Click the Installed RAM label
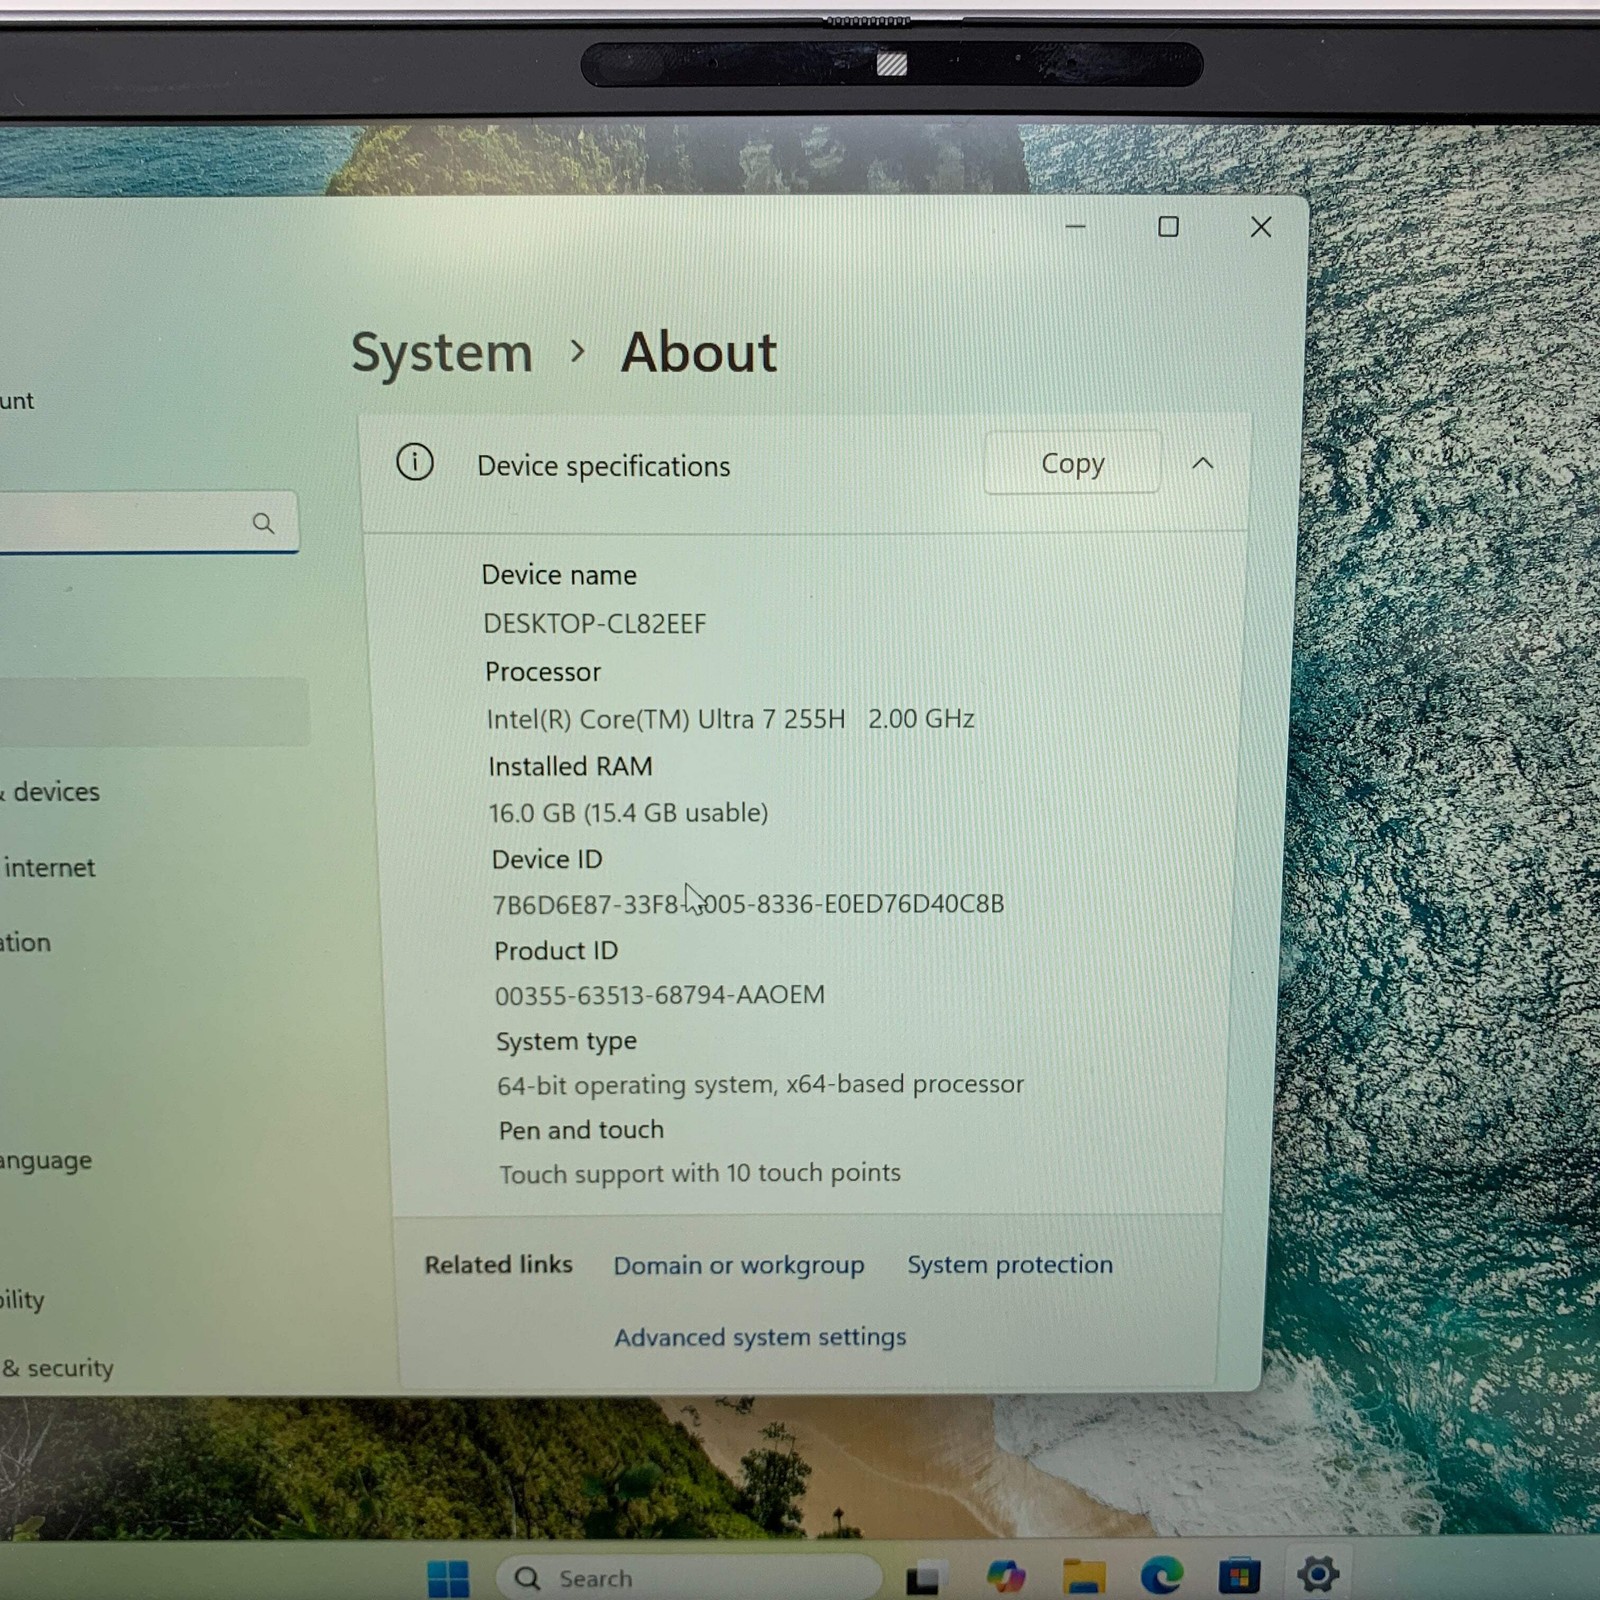 click(x=570, y=766)
